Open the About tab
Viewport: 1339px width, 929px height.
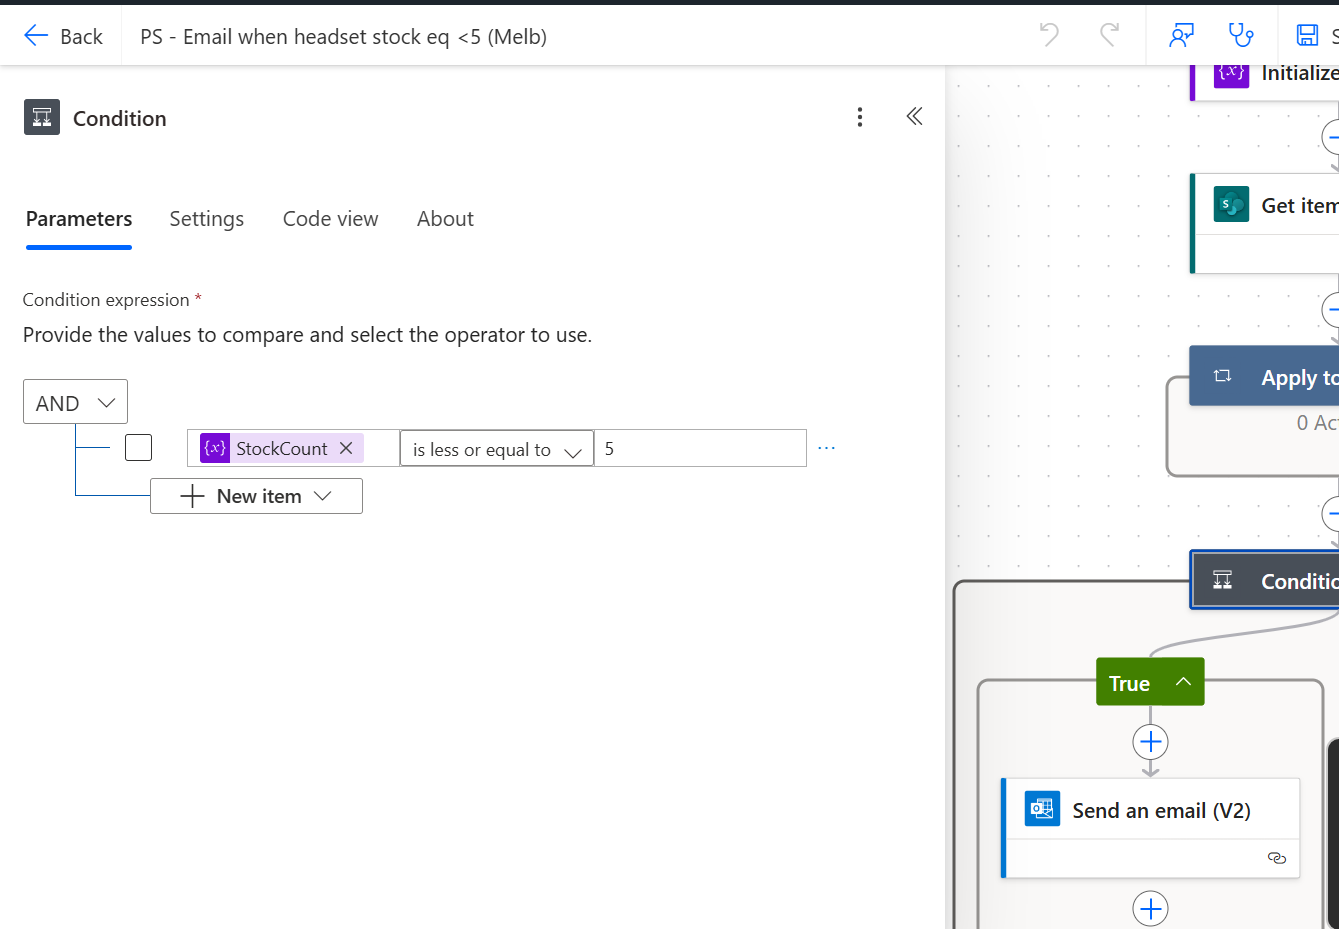click(x=445, y=219)
